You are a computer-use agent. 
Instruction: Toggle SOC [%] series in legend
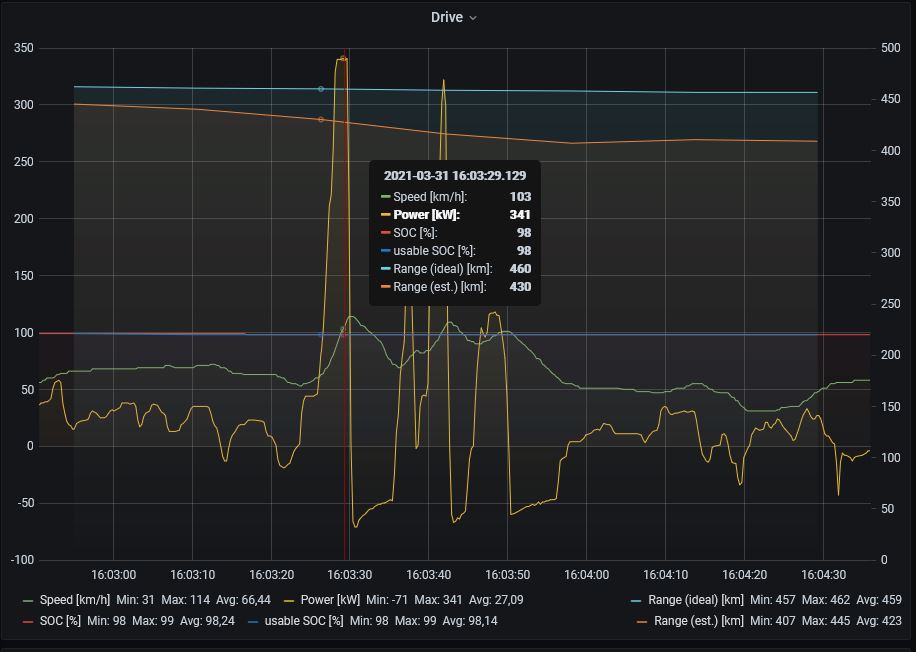point(60,621)
